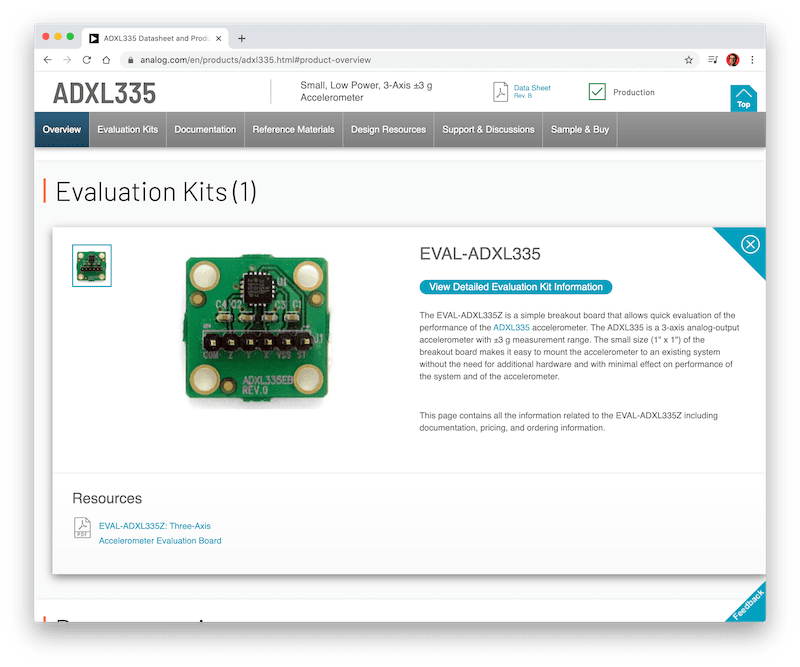Screen dimensions: 800x667
Task: Open the Documentation tab
Action: (205, 130)
